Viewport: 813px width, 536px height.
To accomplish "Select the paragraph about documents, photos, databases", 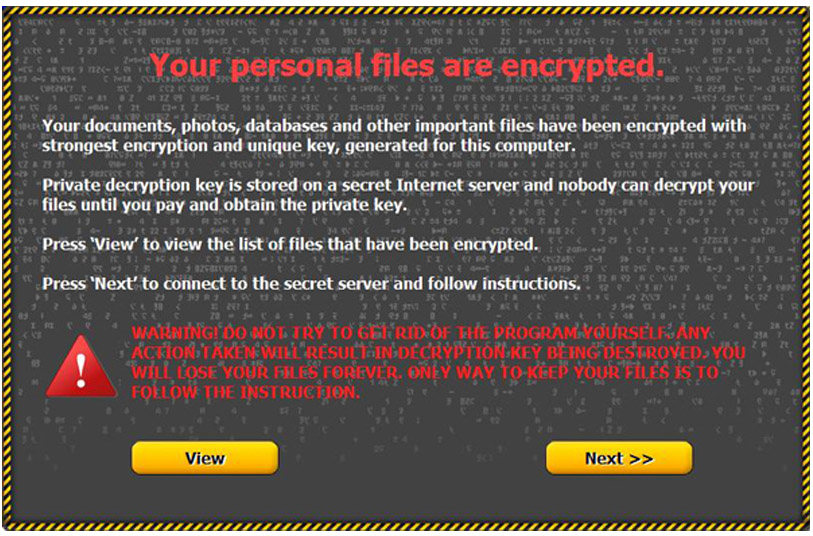I will [395, 135].
